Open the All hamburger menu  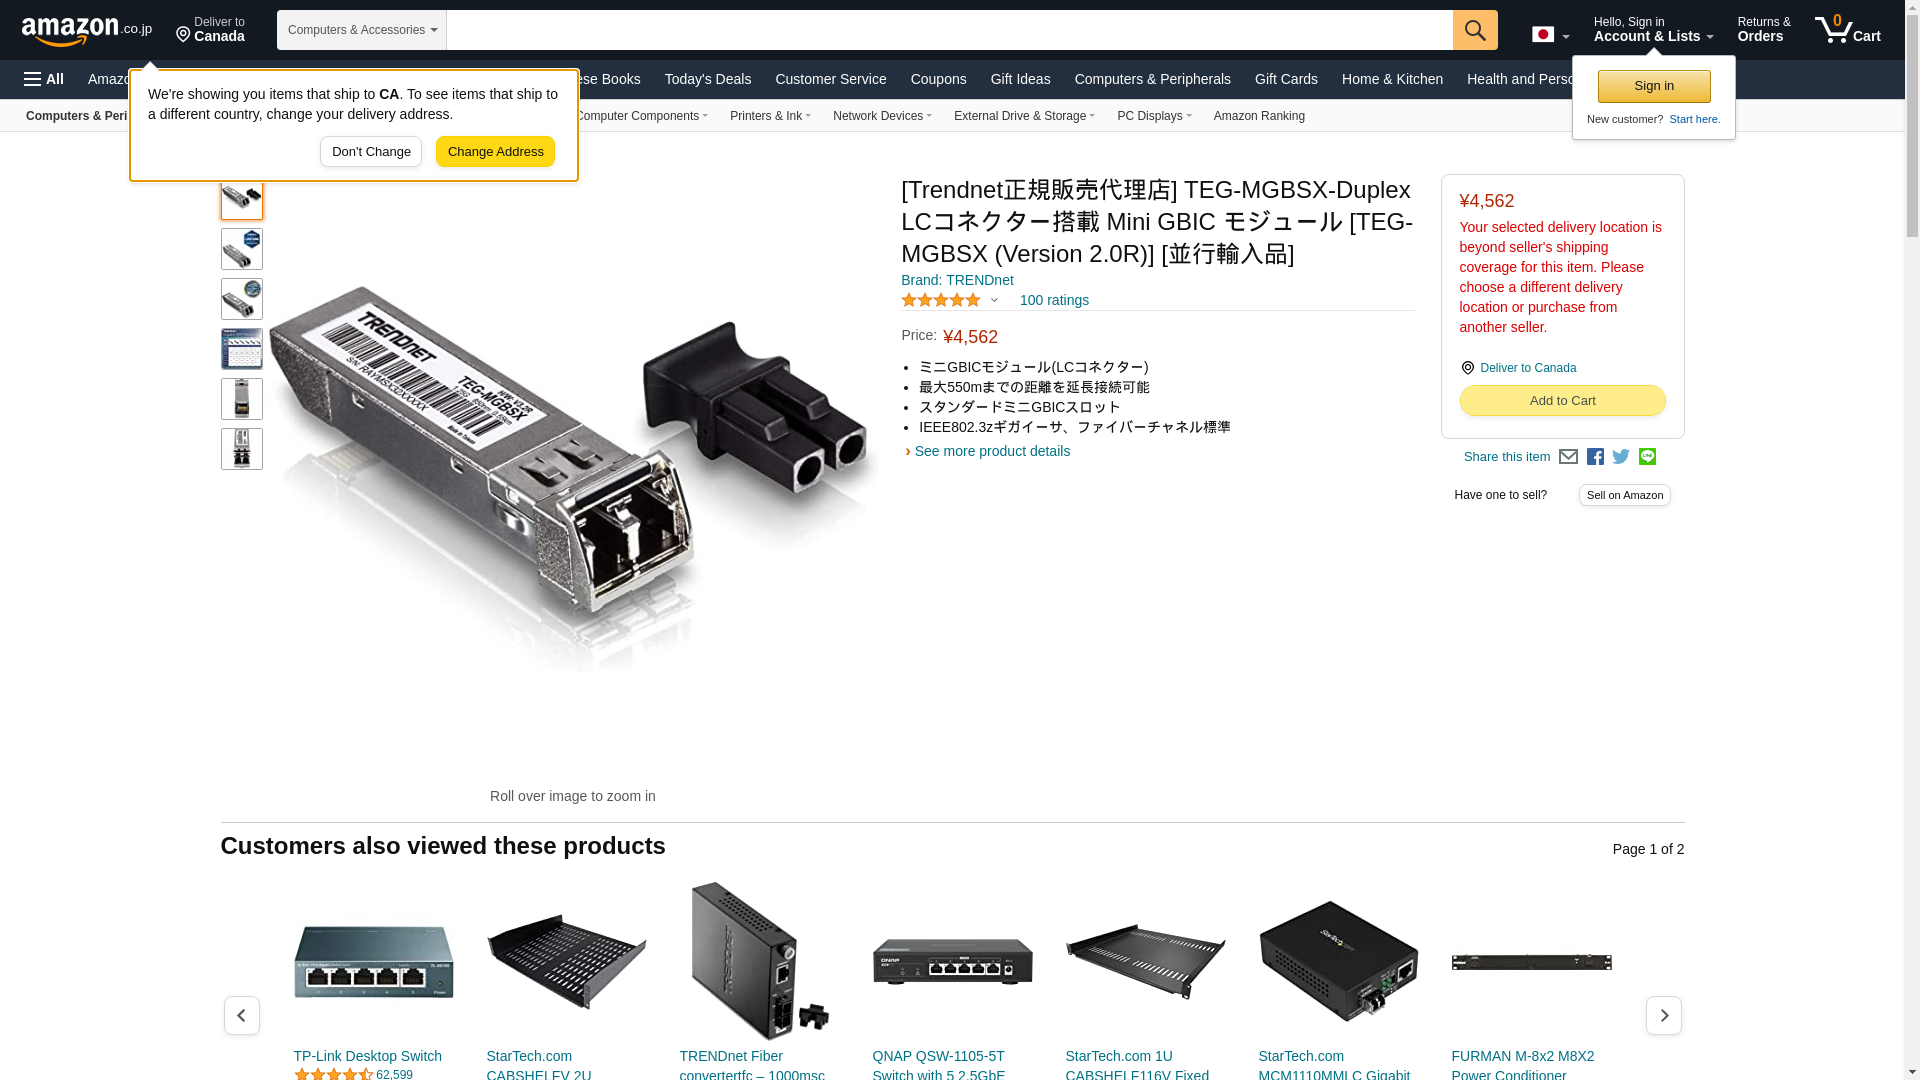pyautogui.click(x=44, y=79)
